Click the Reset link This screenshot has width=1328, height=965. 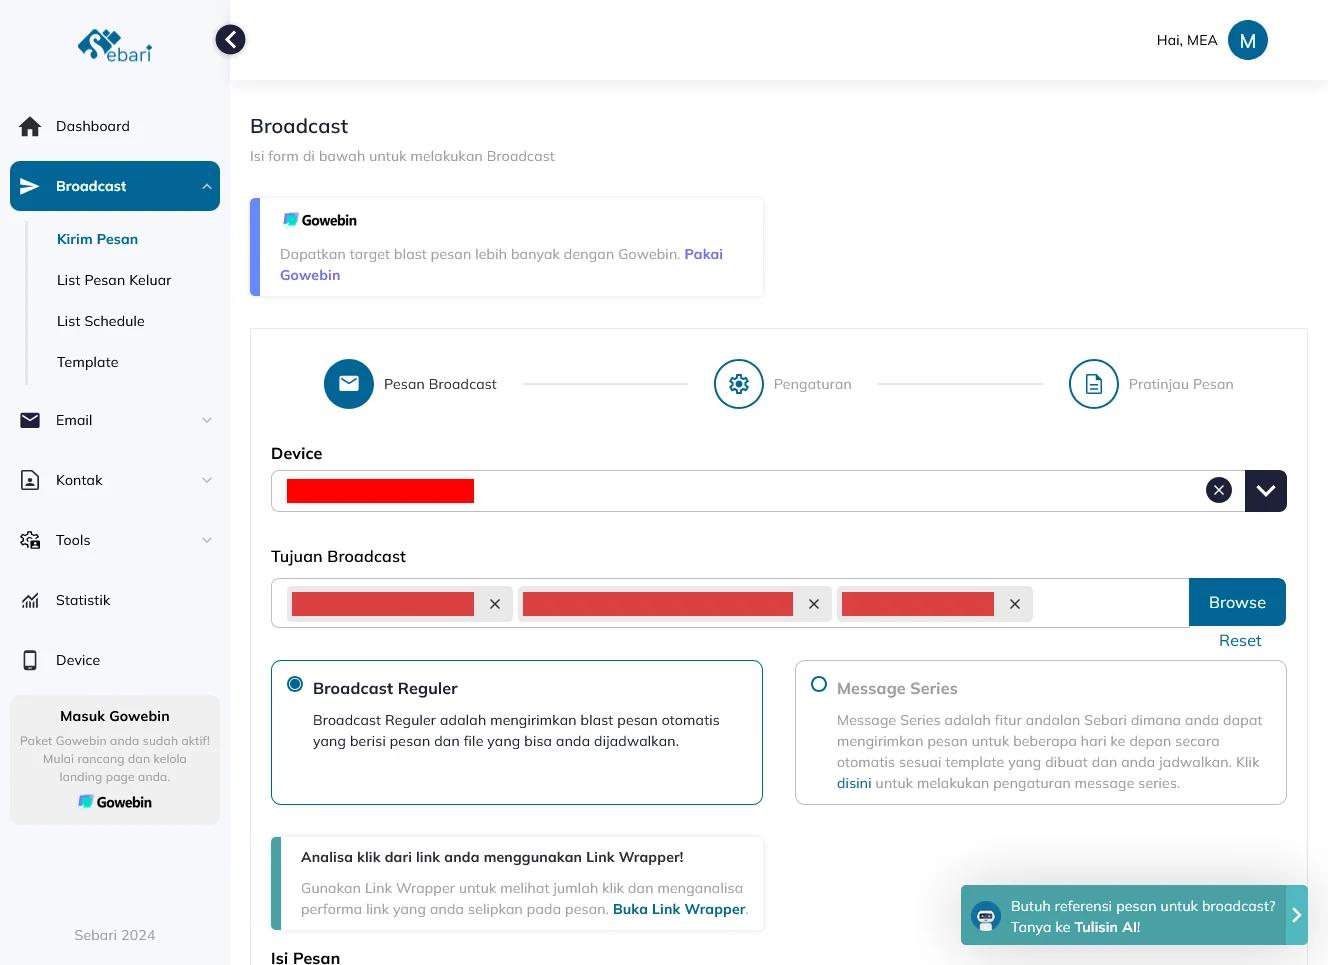[1240, 641]
